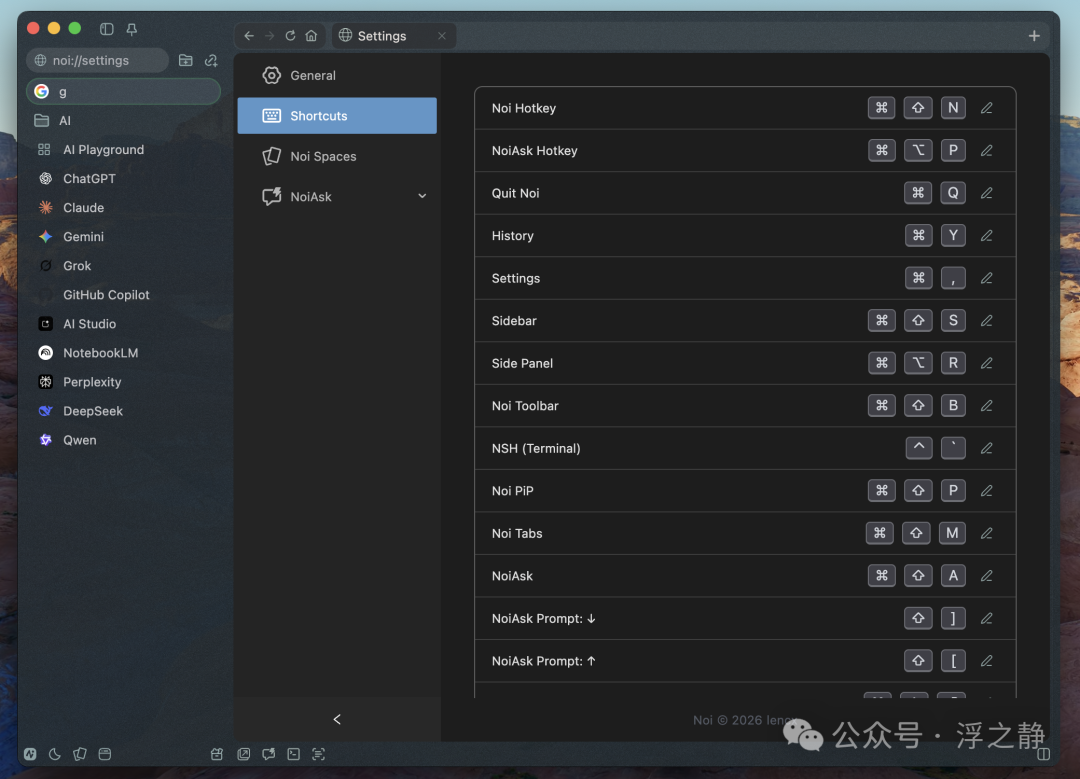Open DeepSeek from the sidebar
Screen dimensions: 1080x779
tap(124, 411)
